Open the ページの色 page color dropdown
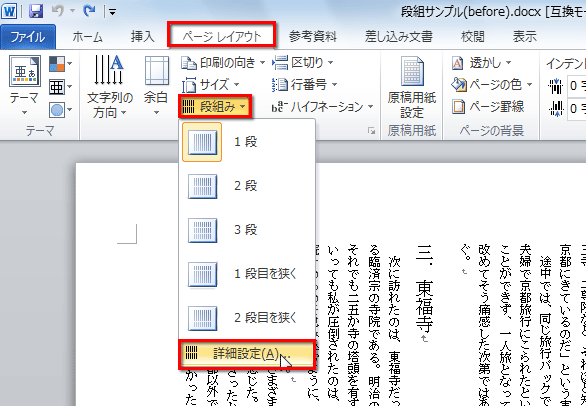Screen dimensions: 586x406 point(491,85)
